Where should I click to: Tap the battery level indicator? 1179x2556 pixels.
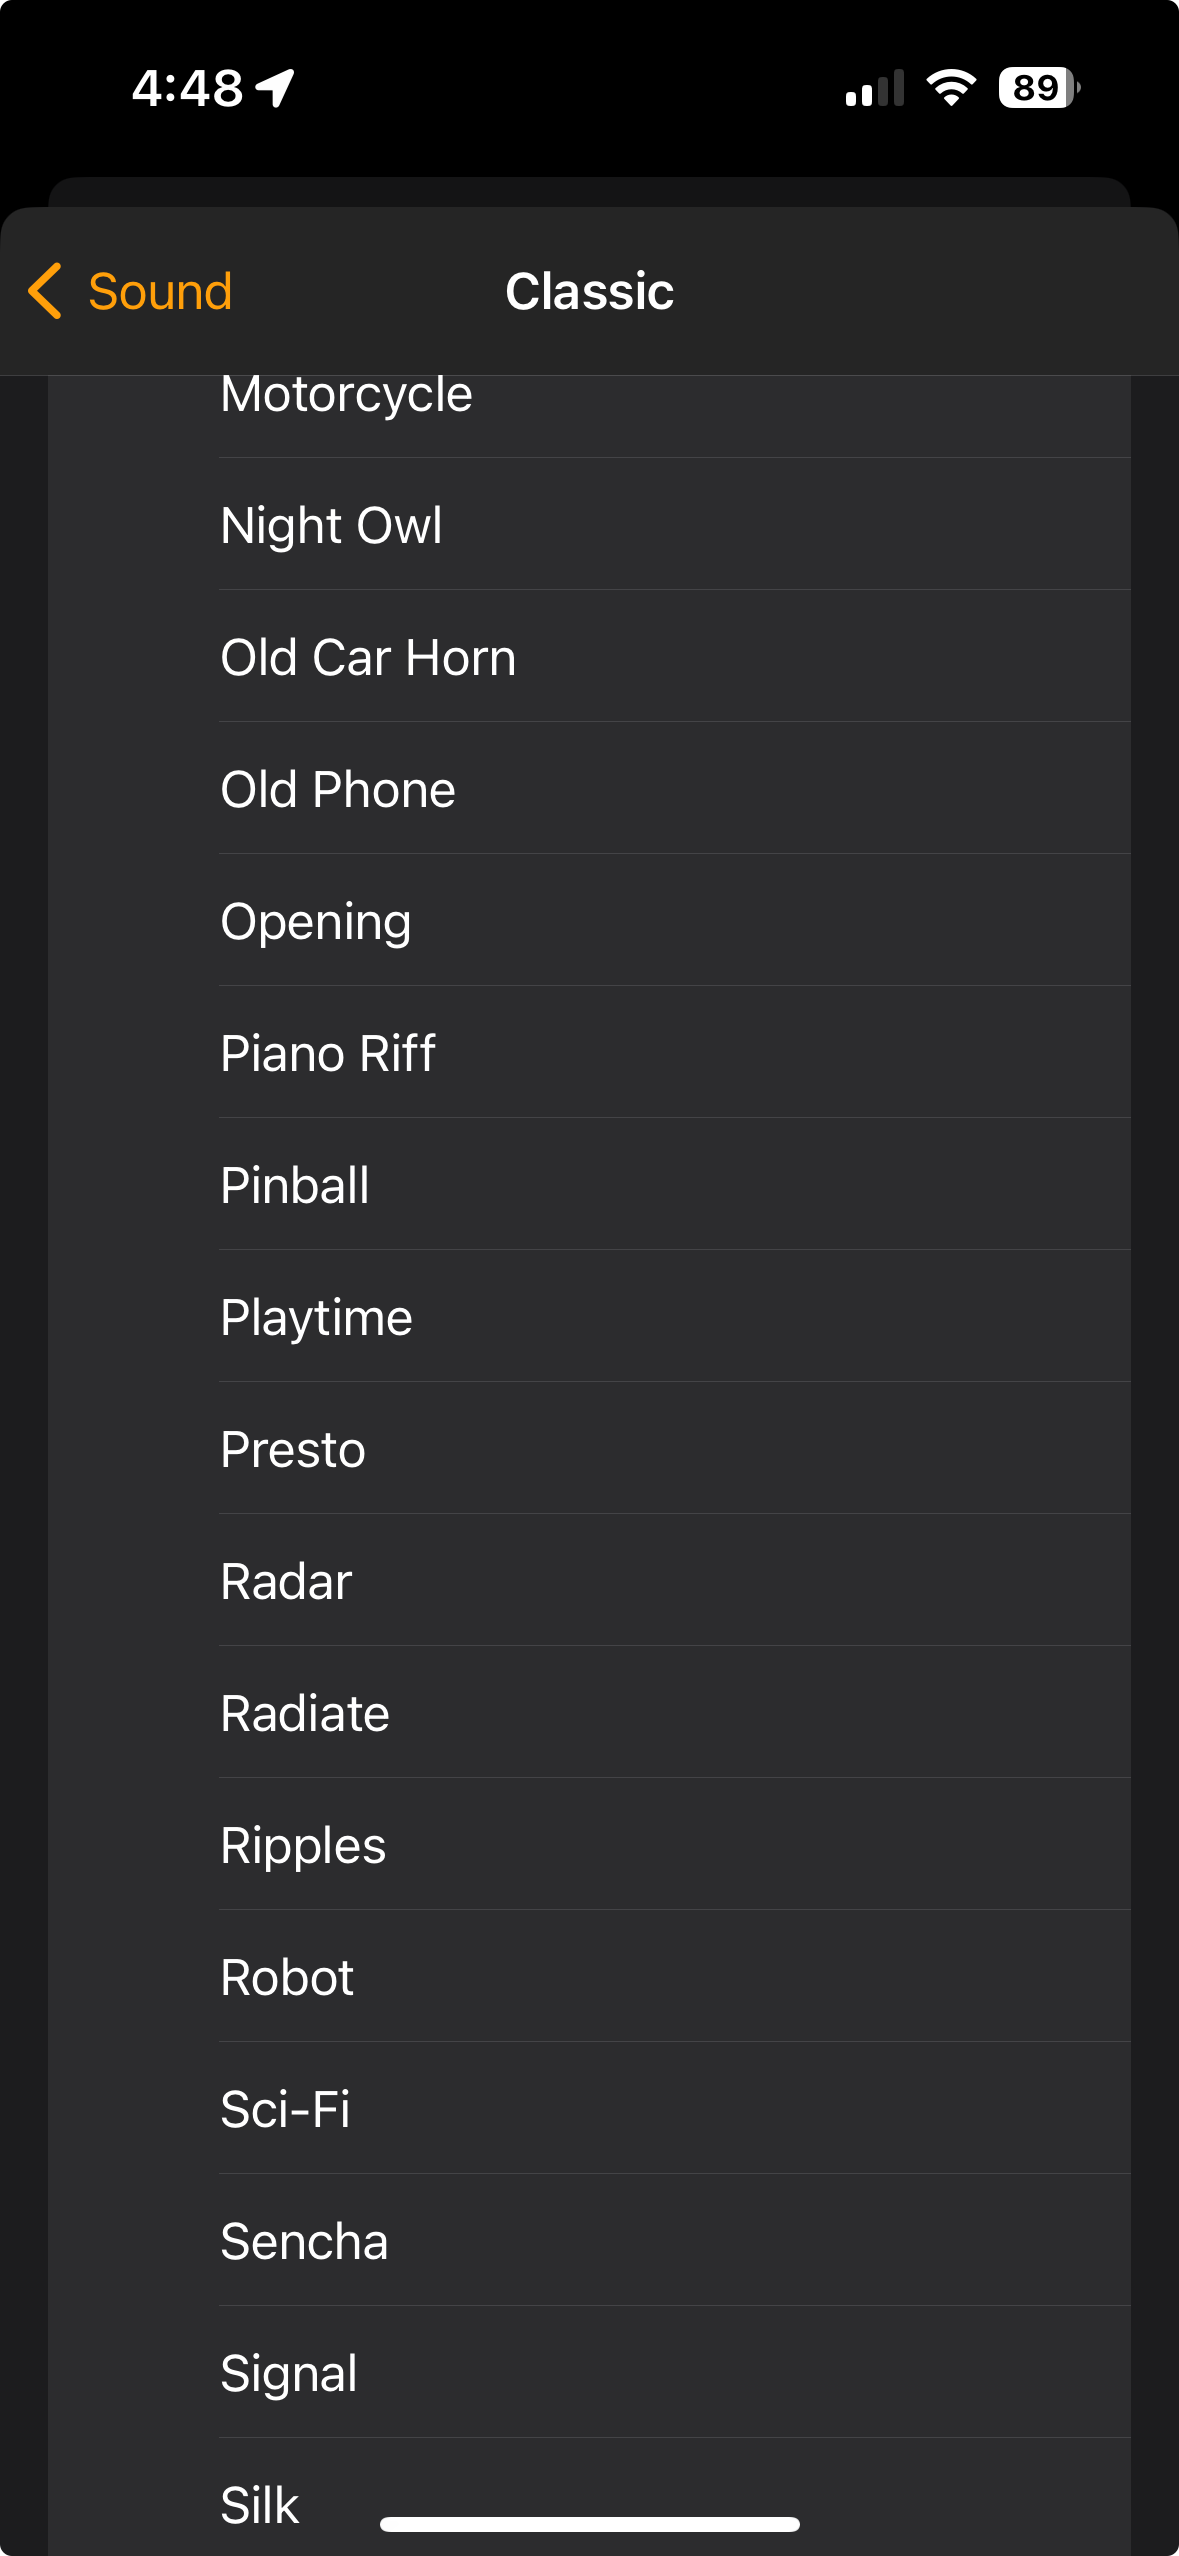pyautogui.click(x=1038, y=88)
